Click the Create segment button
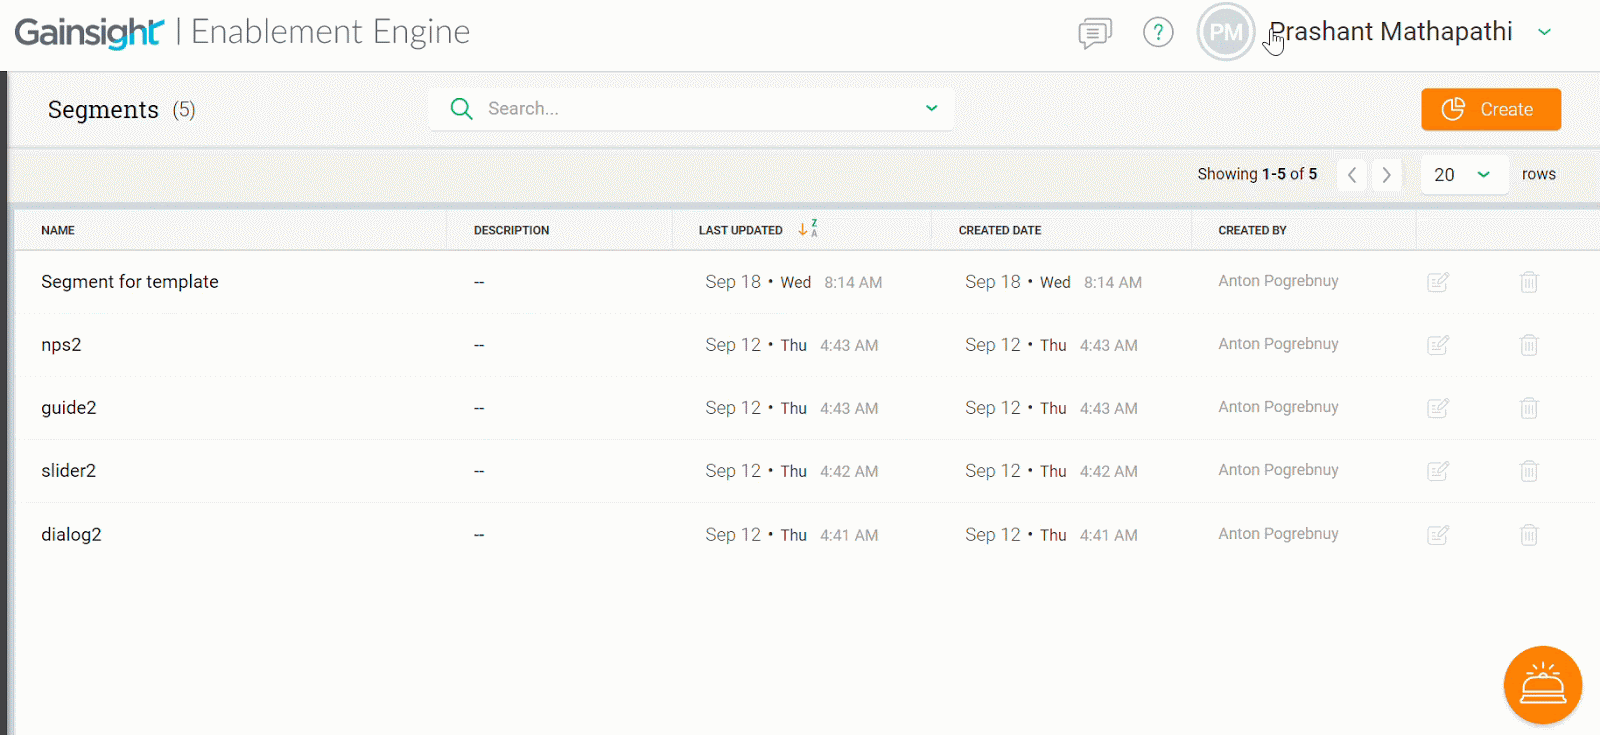Image resolution: width=1600 pixels, height=735 pixels. click(x=1491, y=109)
